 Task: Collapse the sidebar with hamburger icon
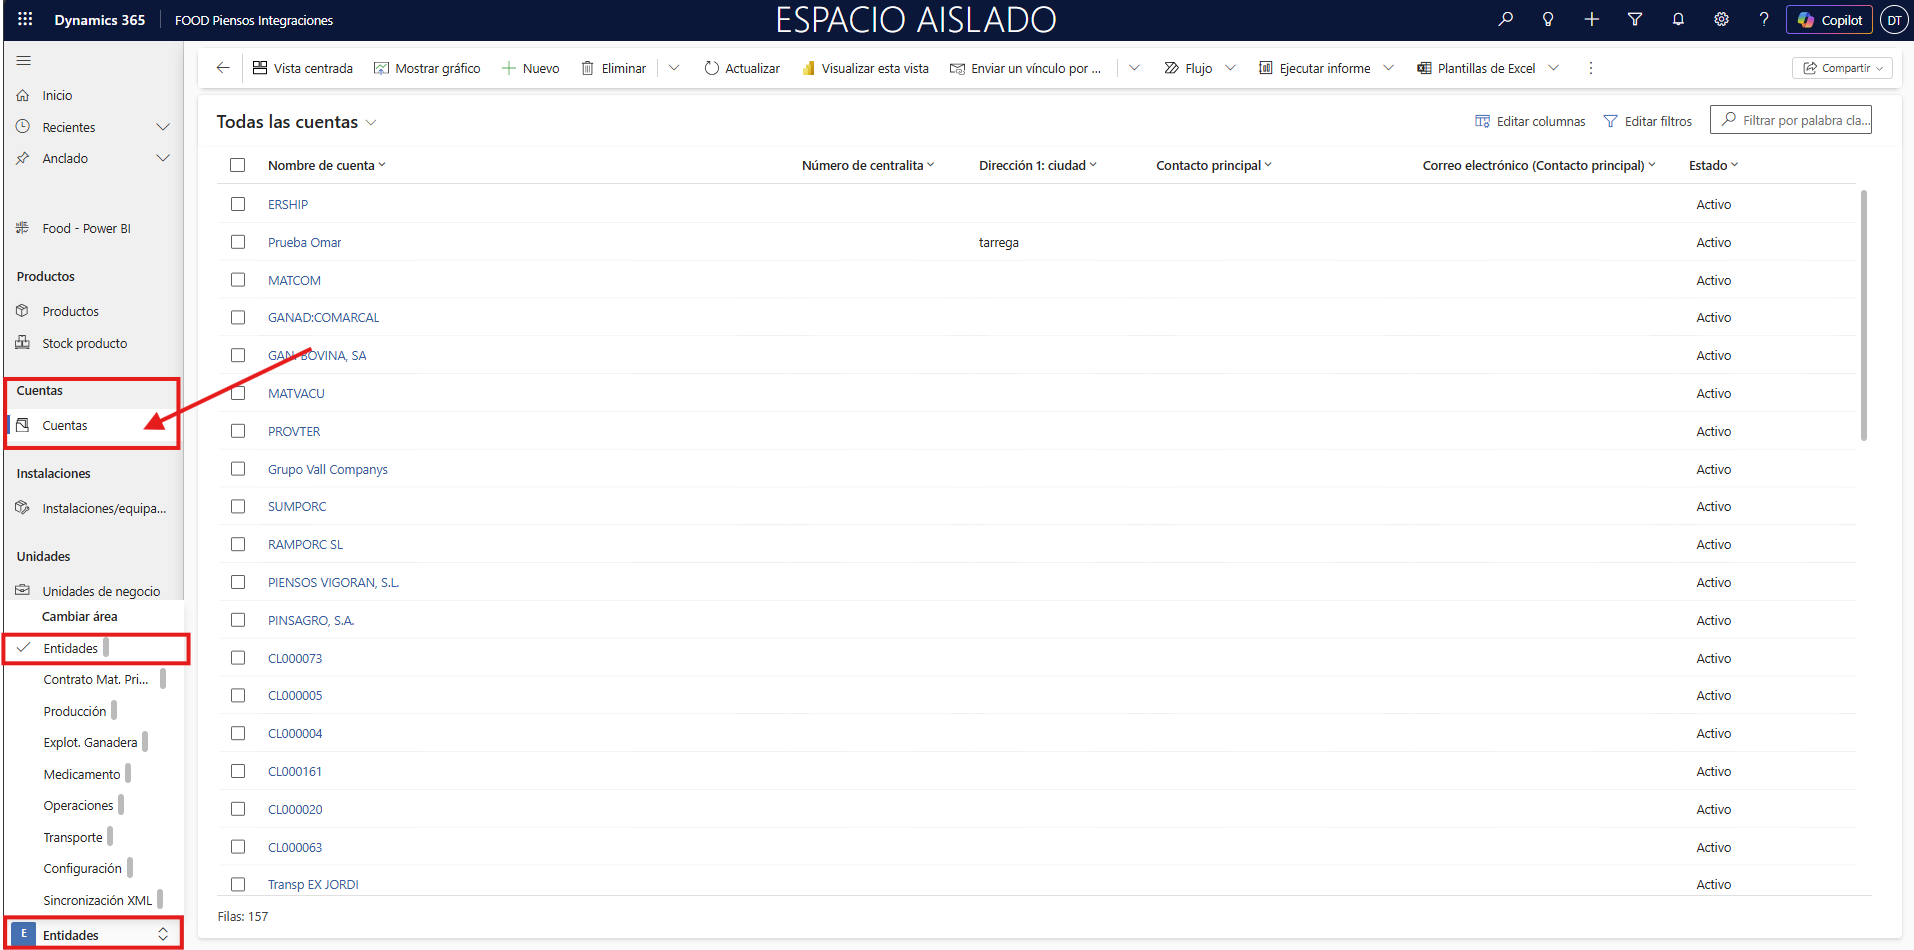(x=24, y=61)
